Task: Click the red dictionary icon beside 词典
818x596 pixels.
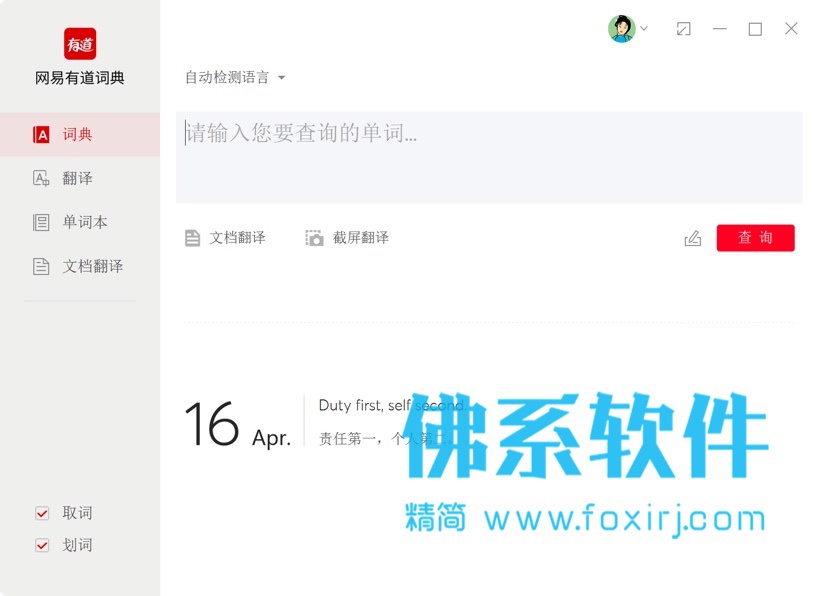Action: pos(41,135)
